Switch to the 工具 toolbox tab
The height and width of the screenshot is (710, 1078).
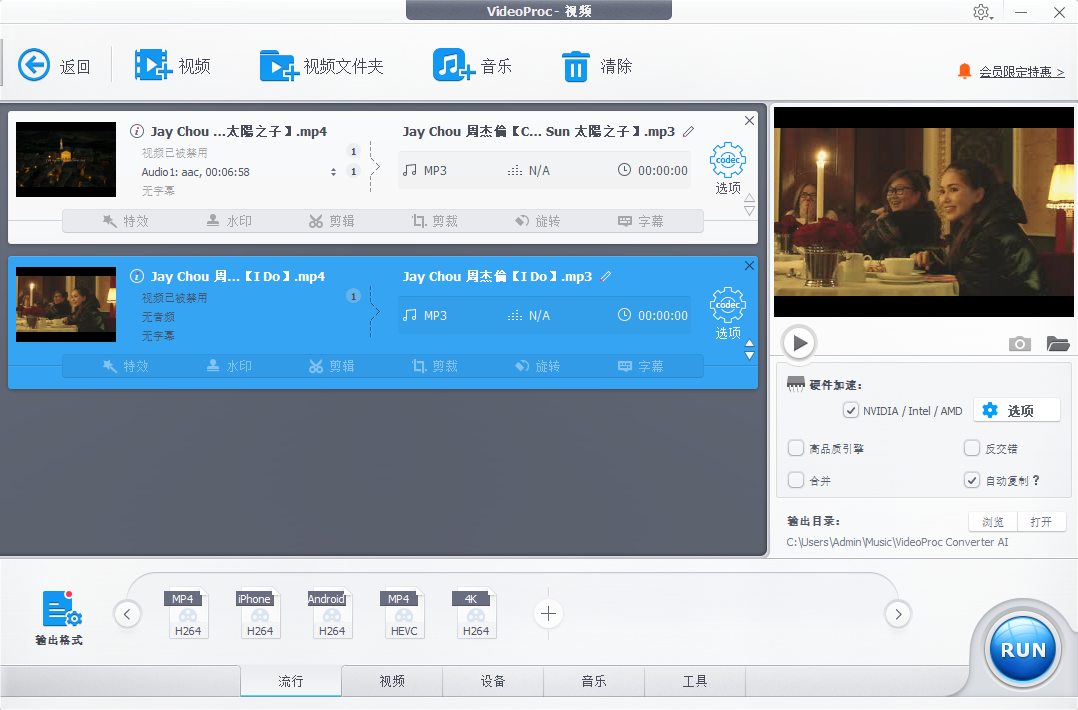[695, 681]
